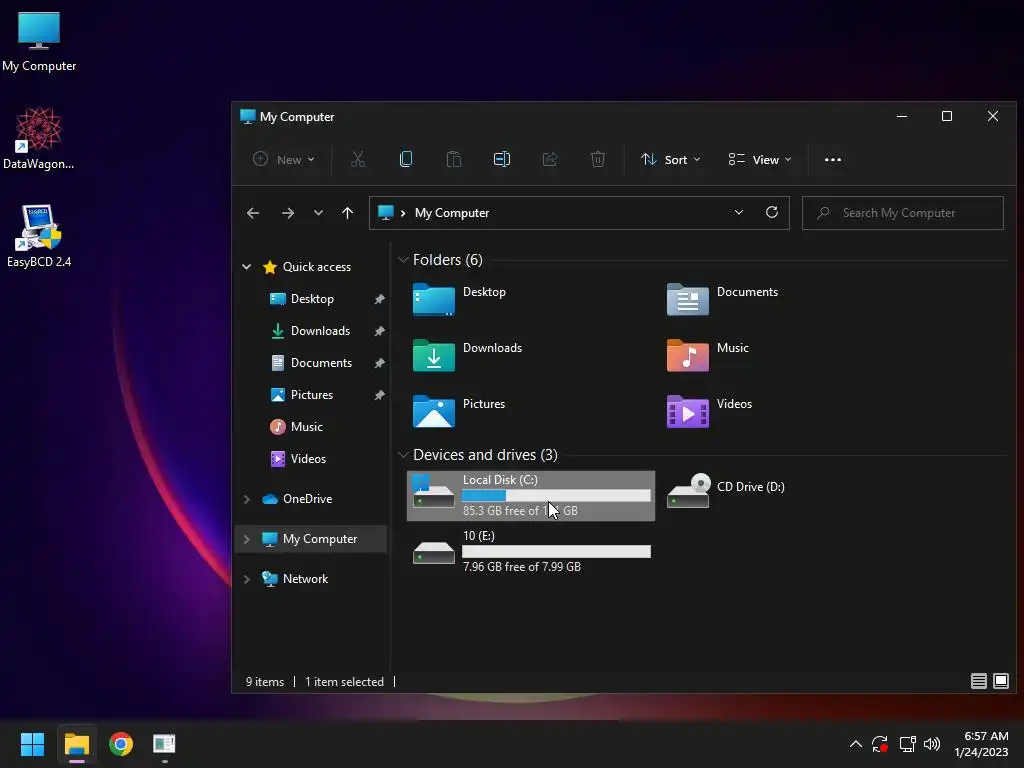Click OneDrive in the navigation pane

[x=307, y=499]
